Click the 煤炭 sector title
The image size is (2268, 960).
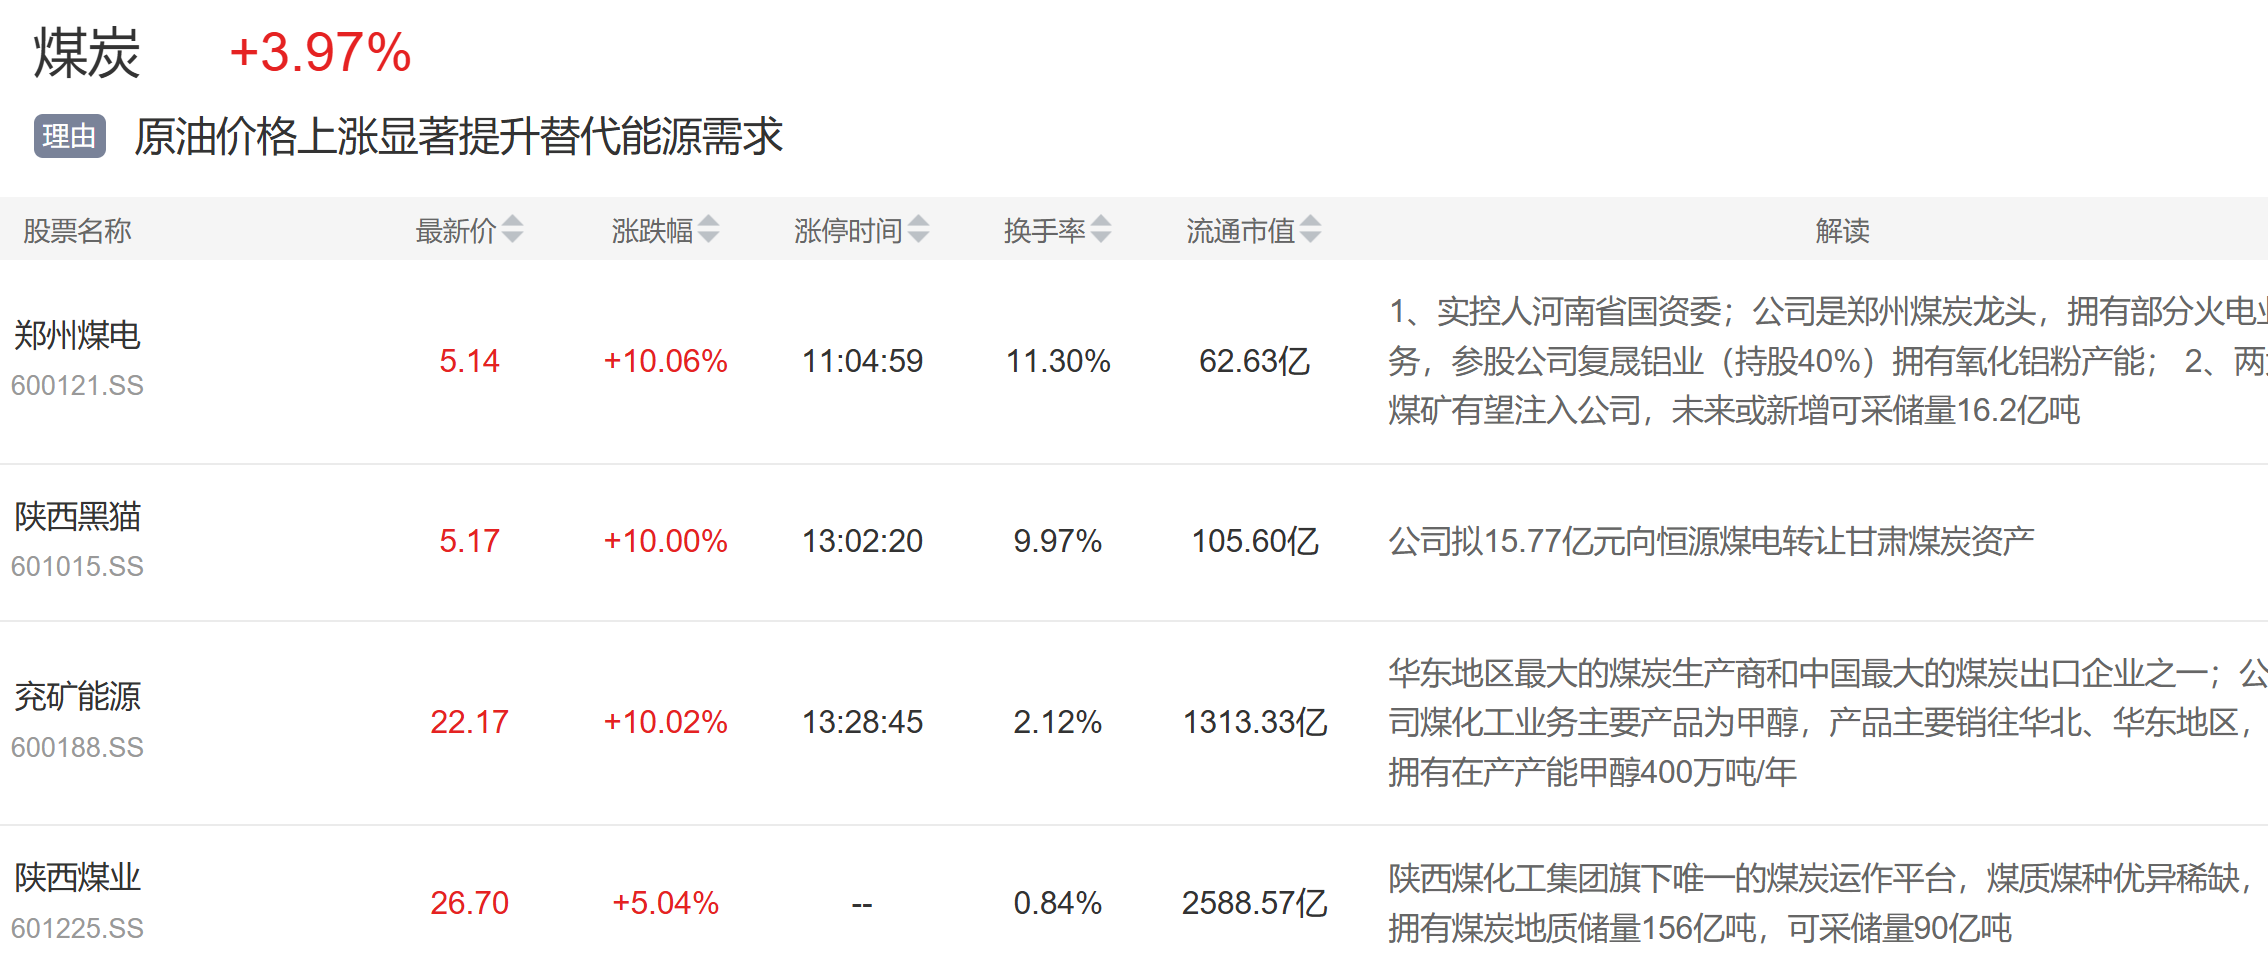pyautogui.click(x=86, y=53)
